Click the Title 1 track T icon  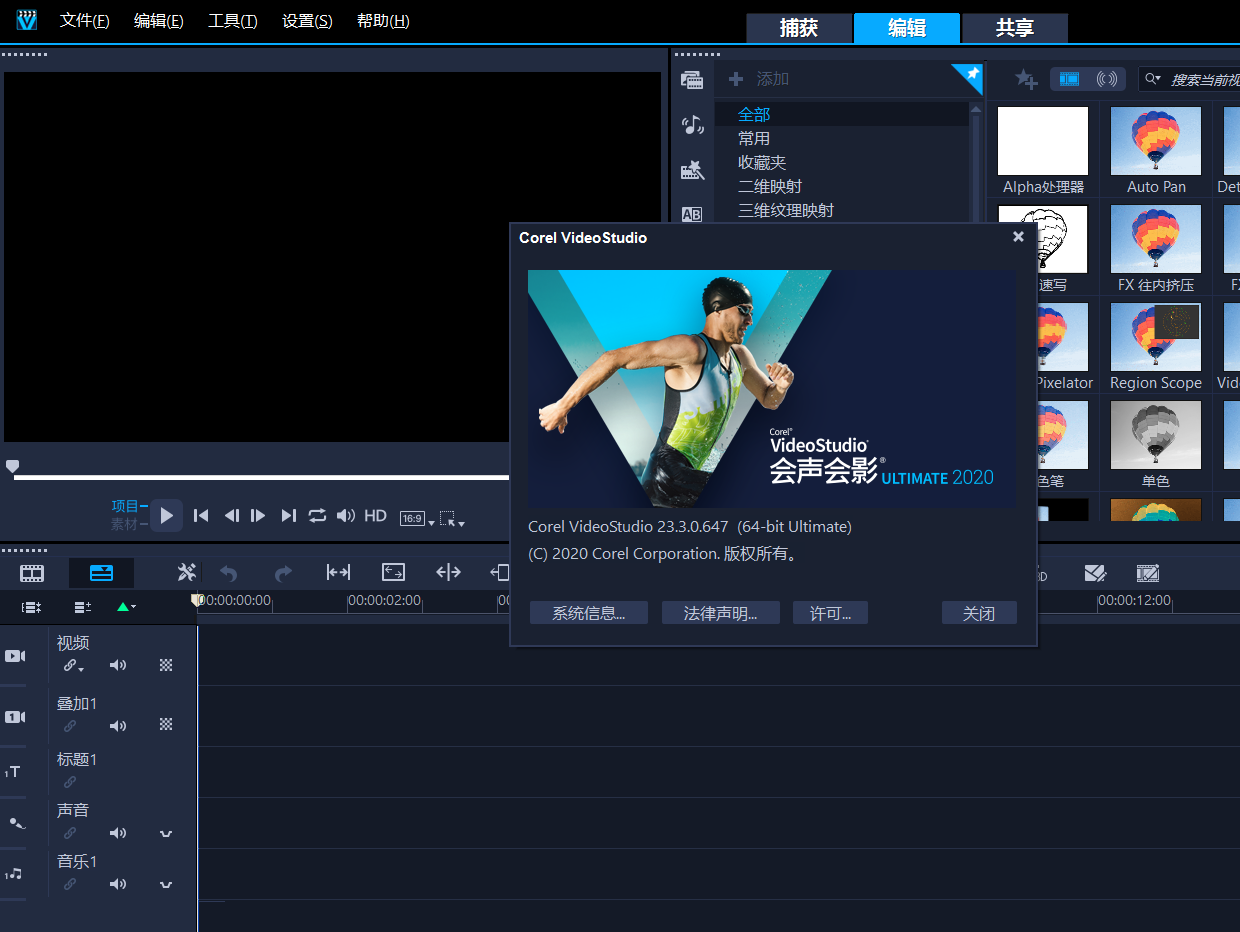[13, 772]
